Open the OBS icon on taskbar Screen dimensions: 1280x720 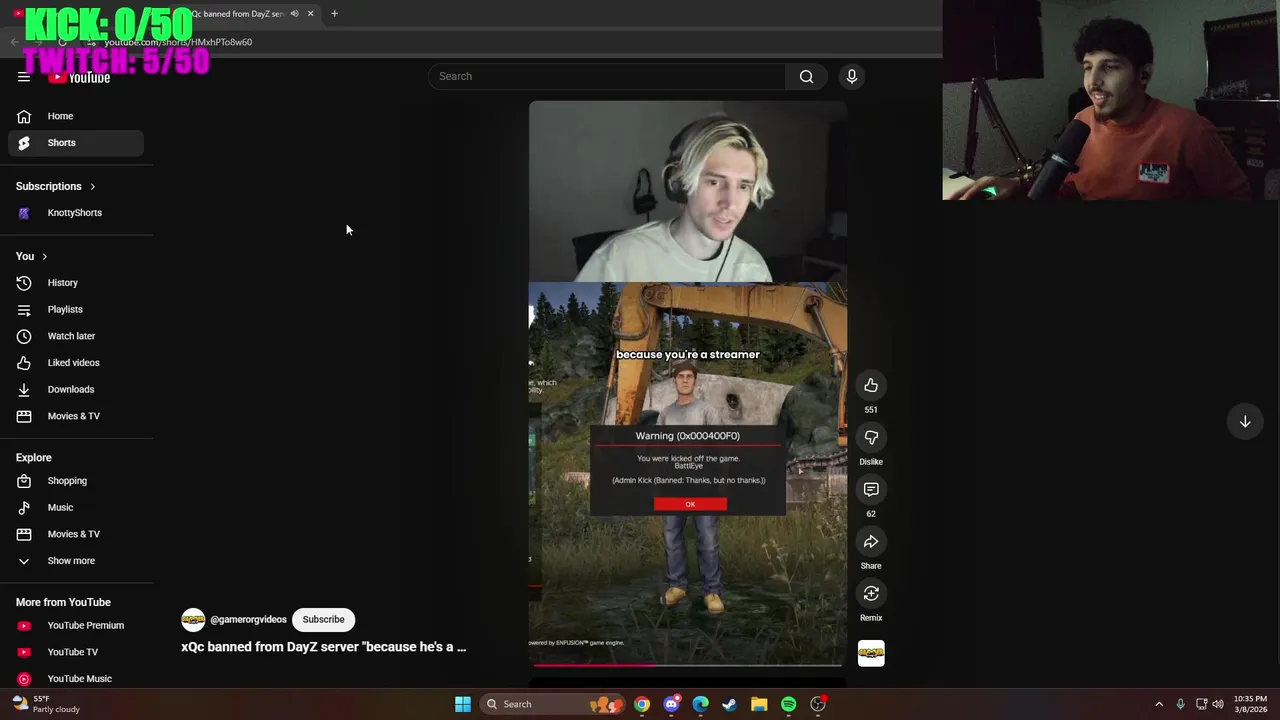818,704
